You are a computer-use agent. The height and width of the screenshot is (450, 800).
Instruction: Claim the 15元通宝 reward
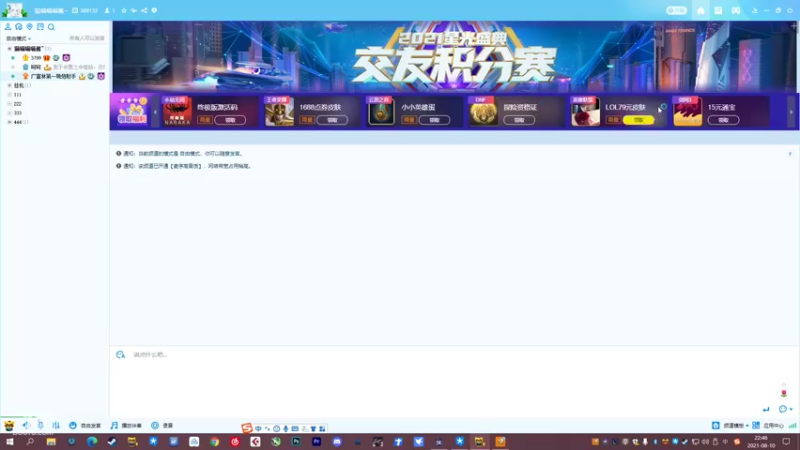(723, 120)
